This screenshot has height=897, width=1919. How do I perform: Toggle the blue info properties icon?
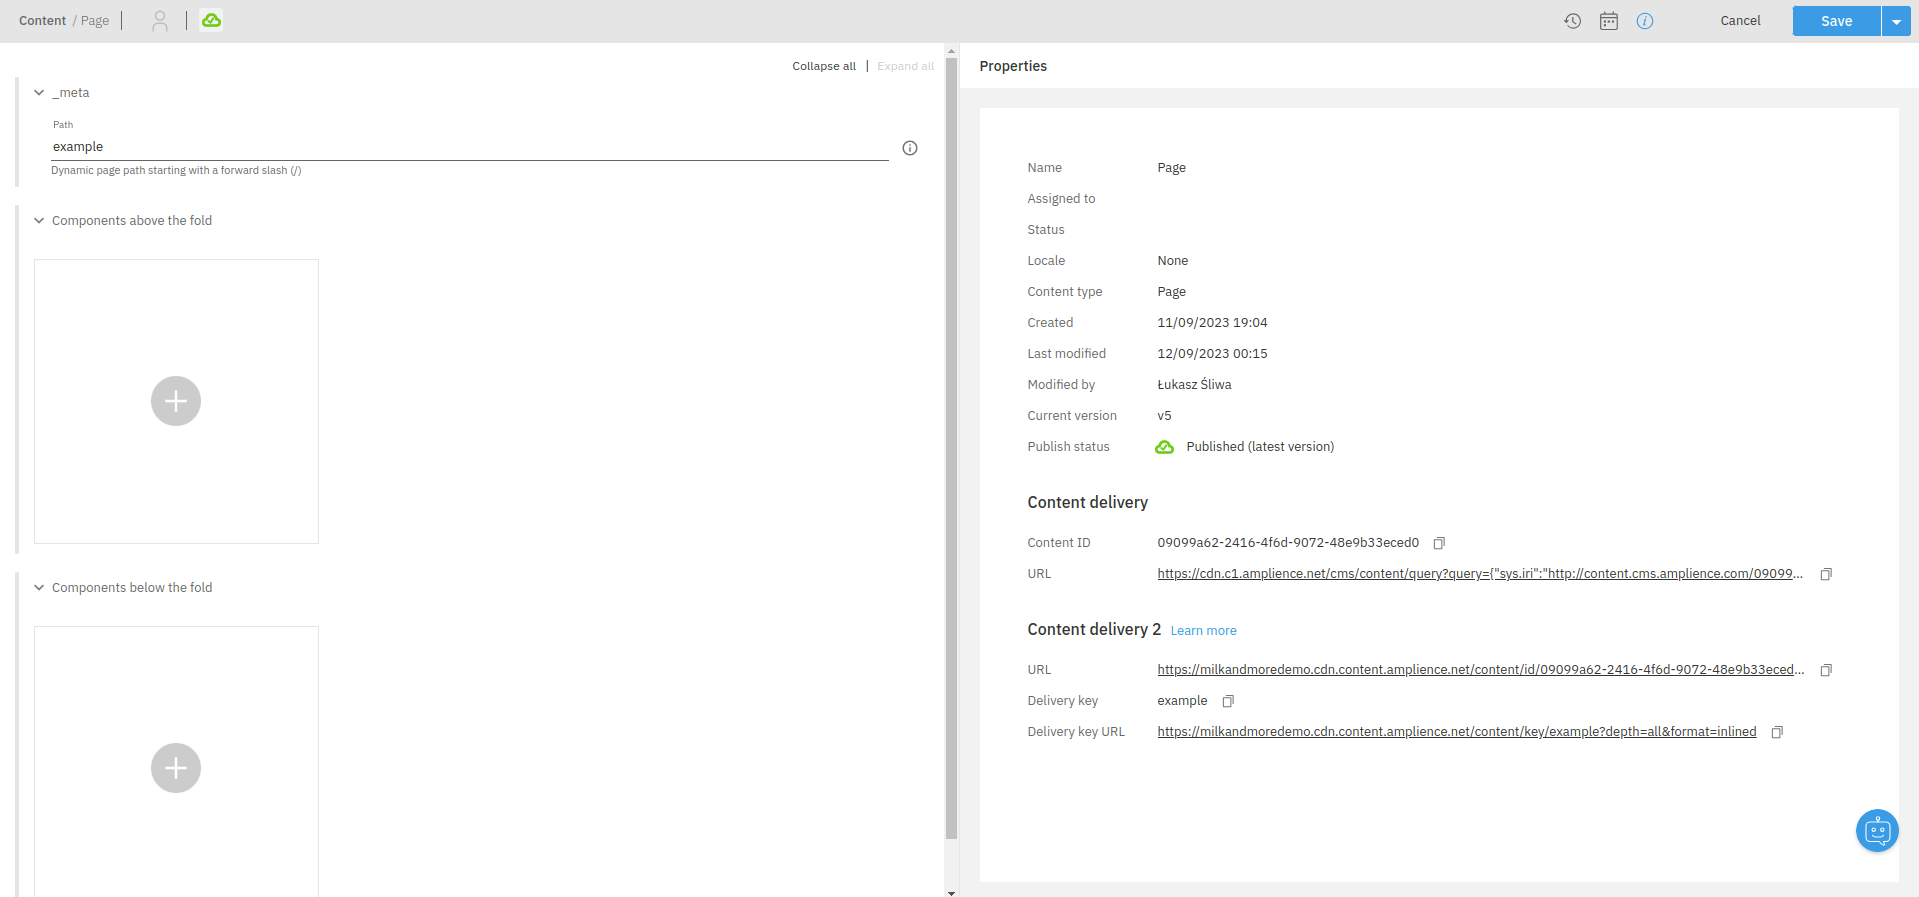(x=1644, y=21)
